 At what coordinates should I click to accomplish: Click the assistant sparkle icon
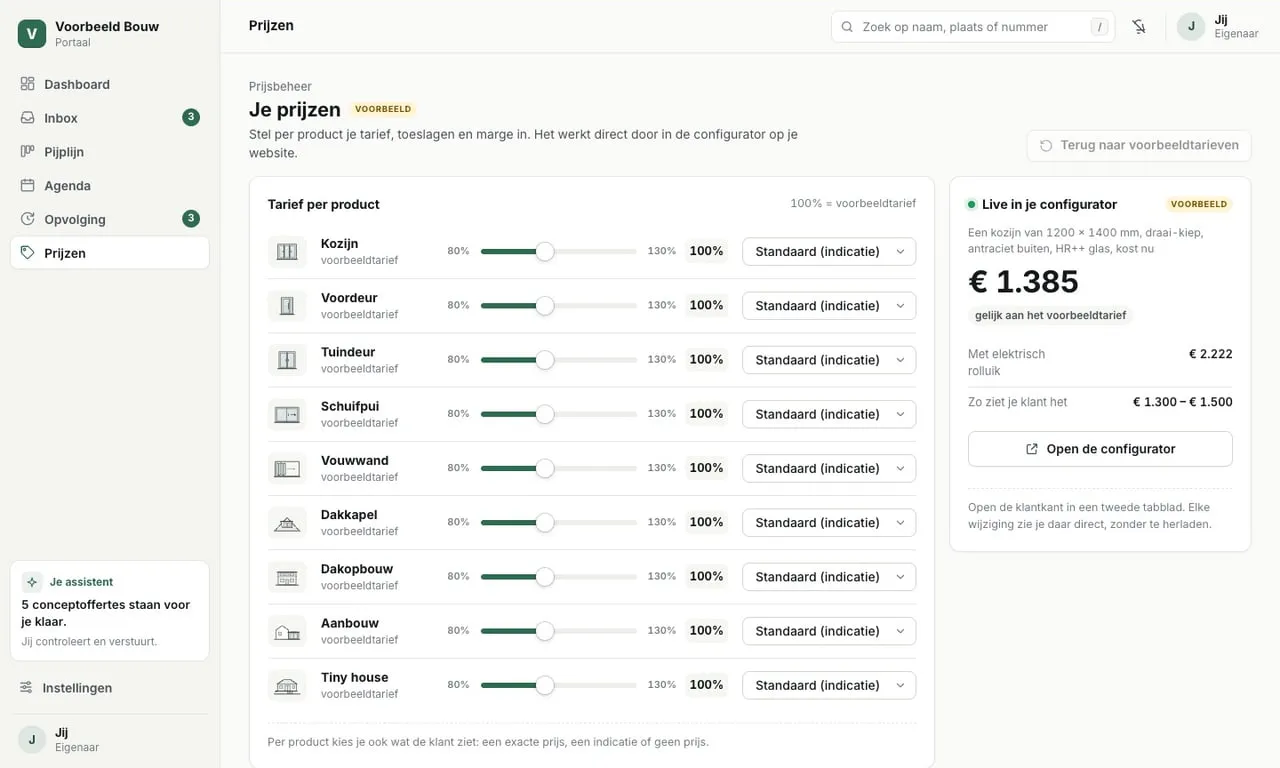pyautogui.click(x=32, y=582)
